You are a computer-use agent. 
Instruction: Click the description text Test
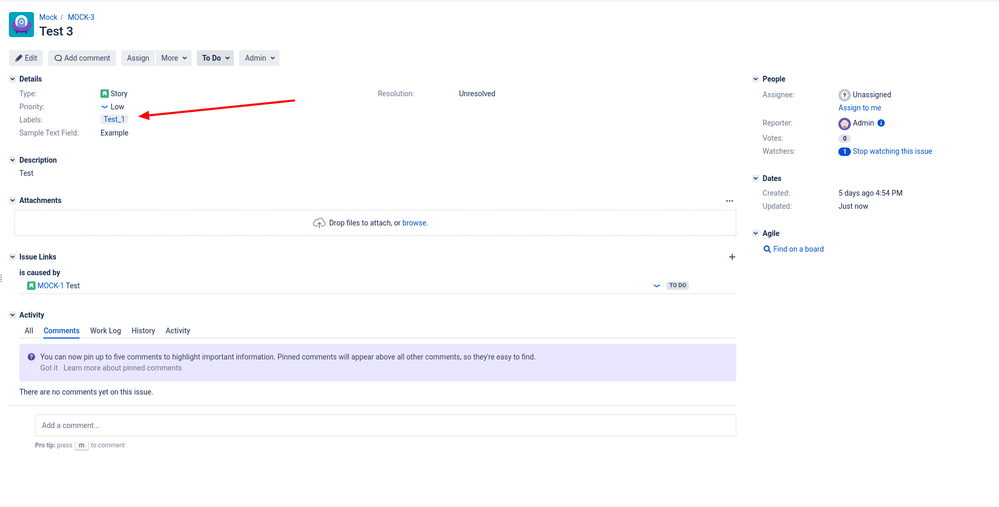26,173
